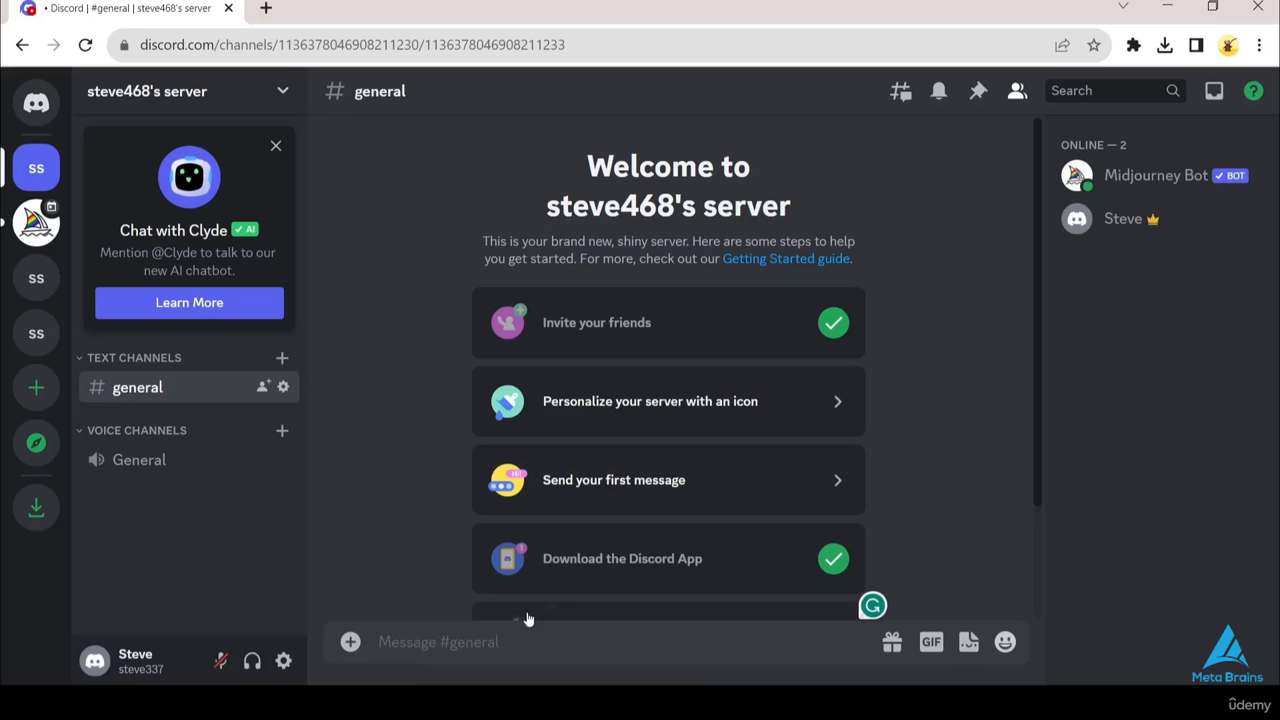Click the search magnifier icon
Screen dimensions: 1280x720
point(1172,91)
